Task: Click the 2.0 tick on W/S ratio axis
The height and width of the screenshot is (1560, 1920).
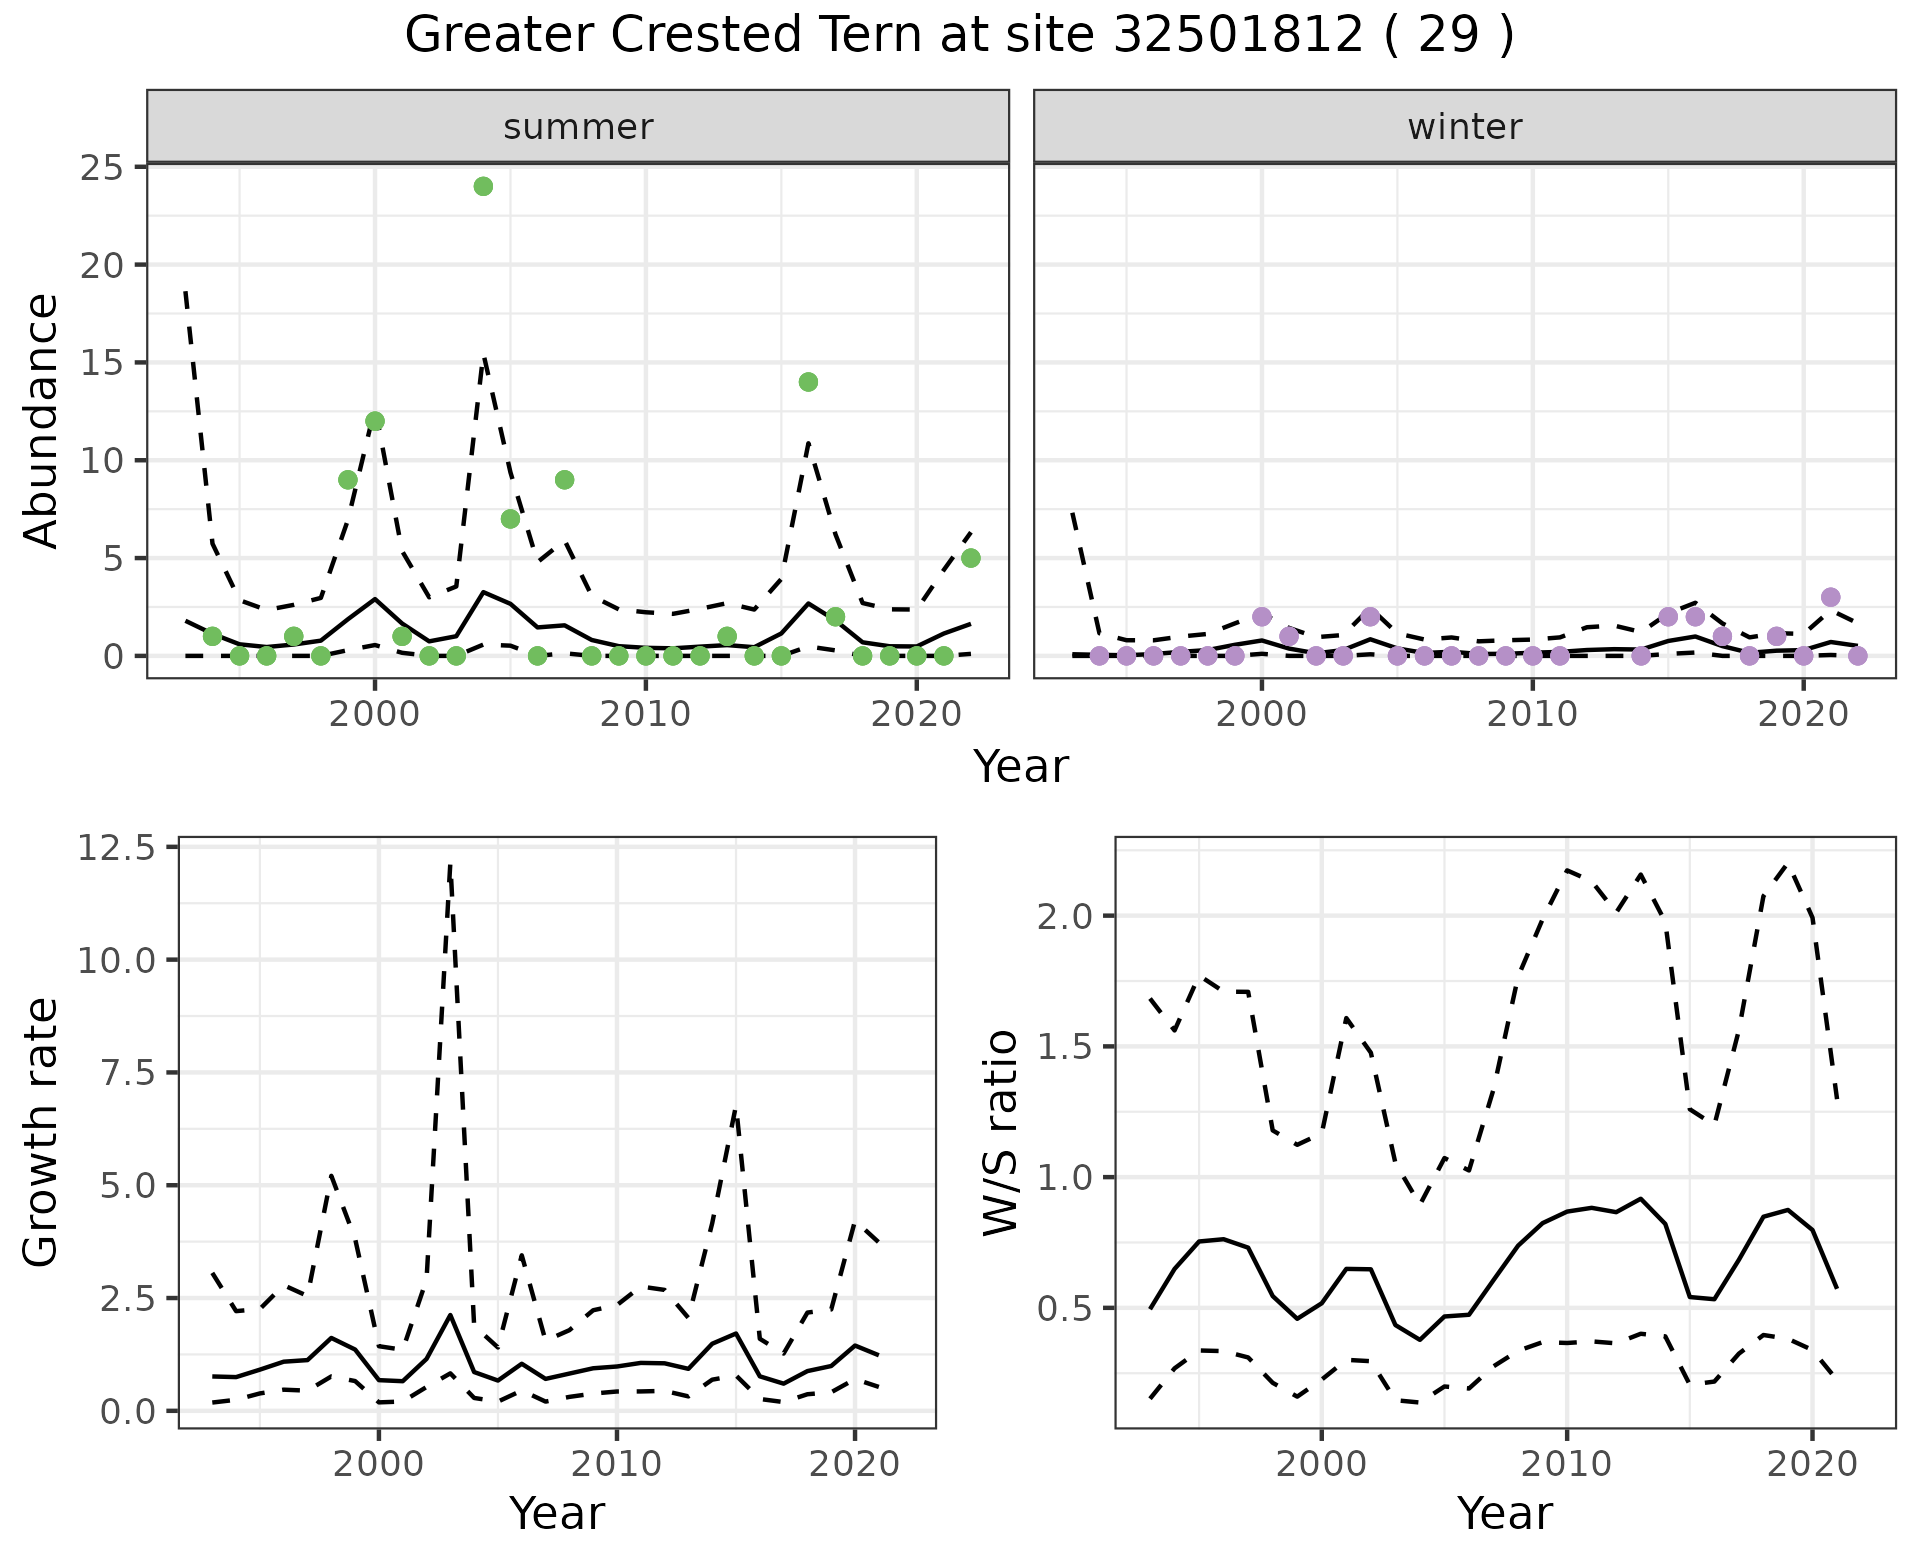Action: 1064,916
